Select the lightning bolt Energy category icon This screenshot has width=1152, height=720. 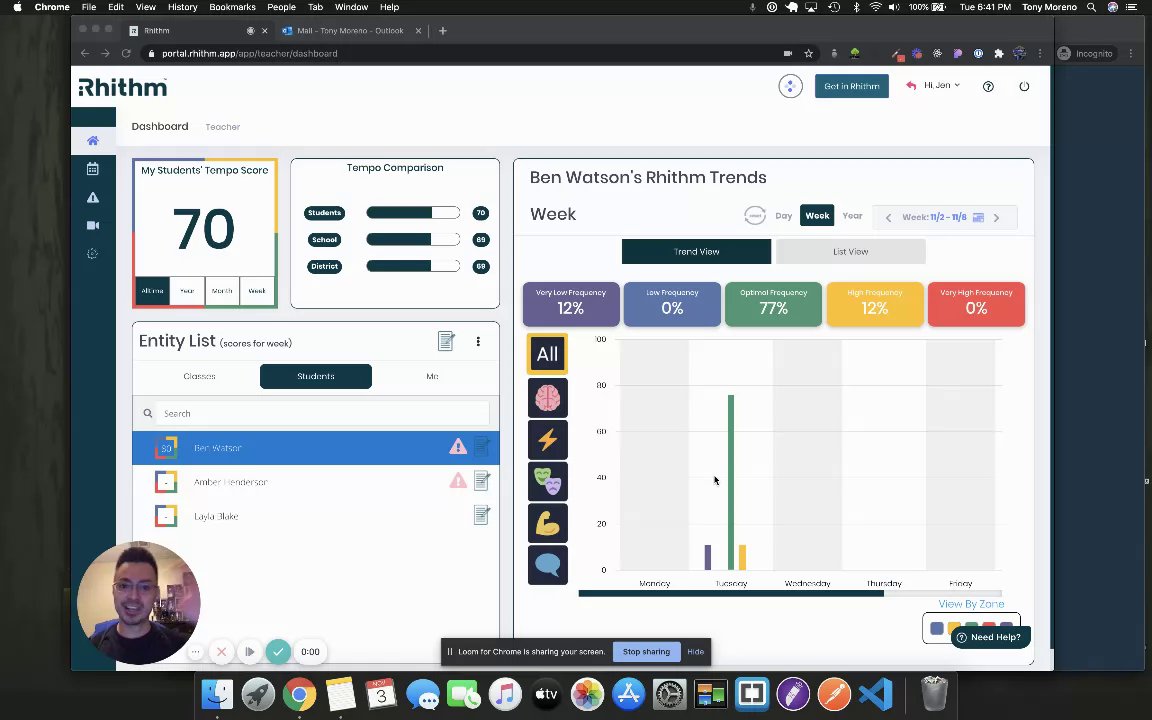coord(547,439)
